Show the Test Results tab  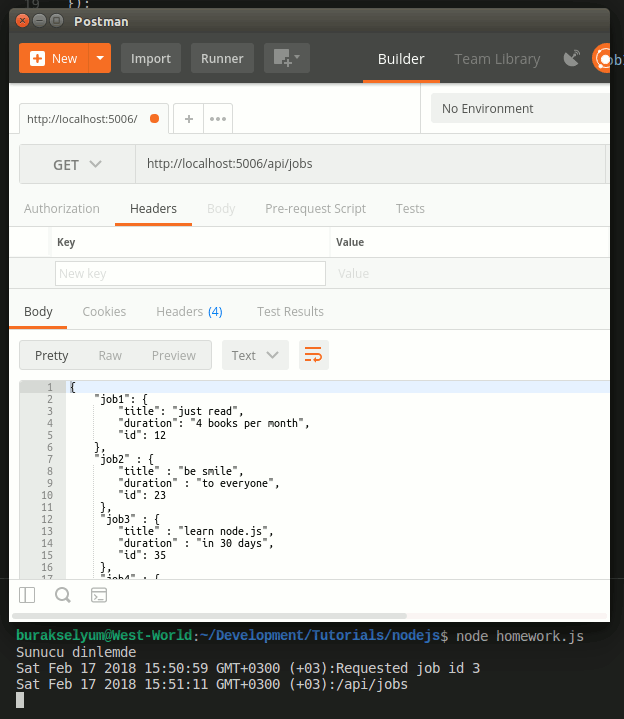[x=290, y=312]
